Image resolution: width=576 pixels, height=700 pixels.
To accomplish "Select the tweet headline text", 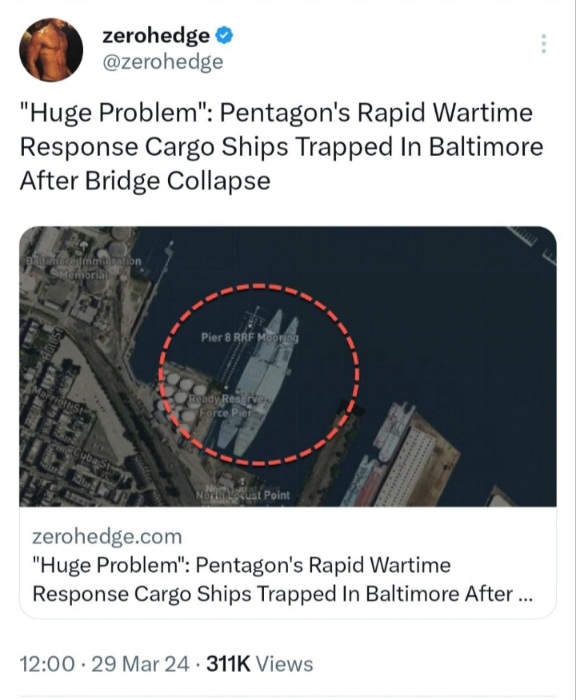I will (281, 146).
